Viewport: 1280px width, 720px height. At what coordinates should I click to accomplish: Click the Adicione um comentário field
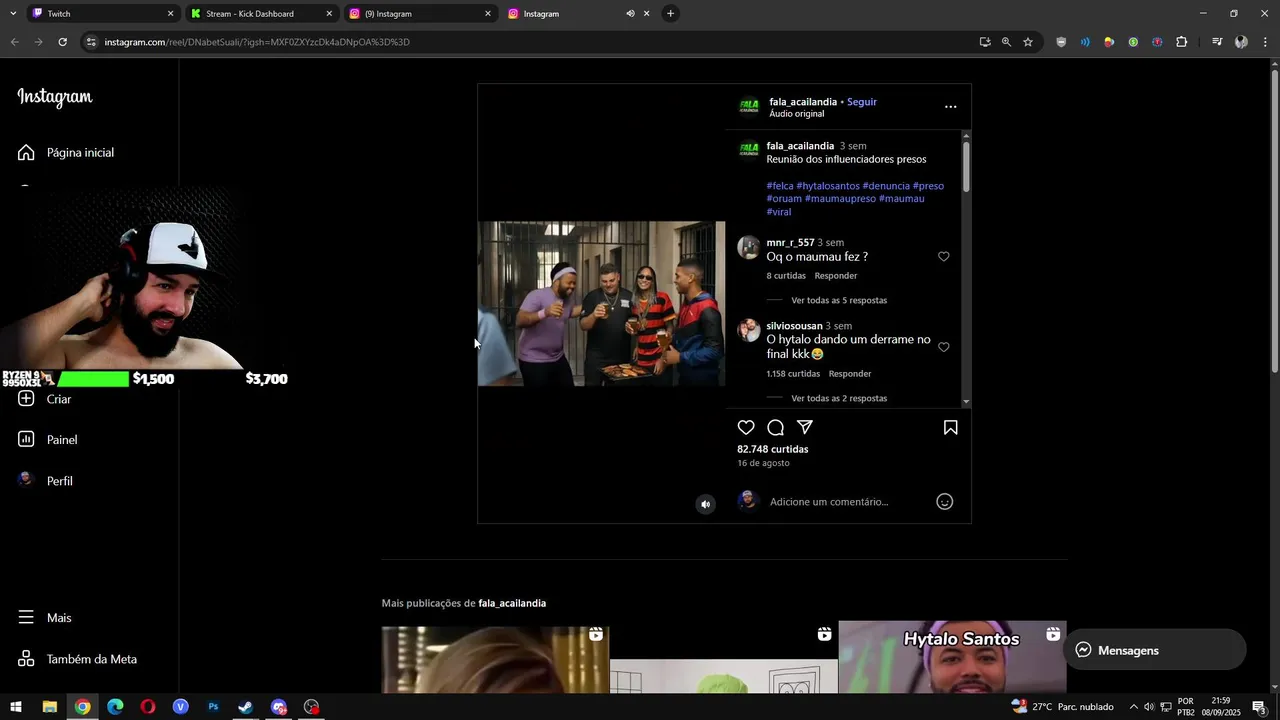coord(829,502)
